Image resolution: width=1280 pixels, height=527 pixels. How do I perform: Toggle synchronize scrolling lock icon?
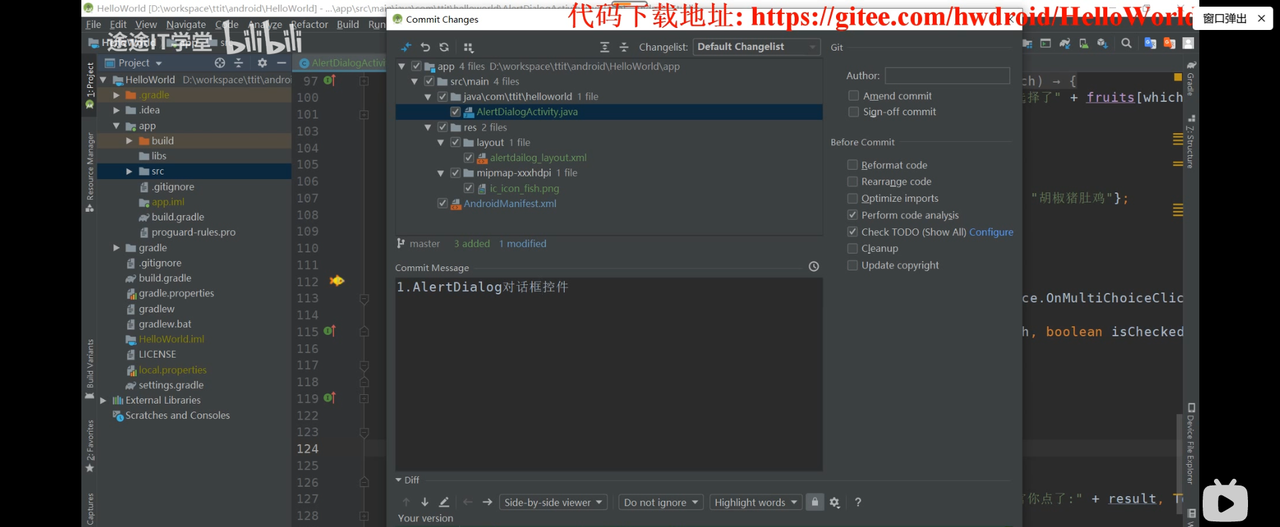(814, 502)
